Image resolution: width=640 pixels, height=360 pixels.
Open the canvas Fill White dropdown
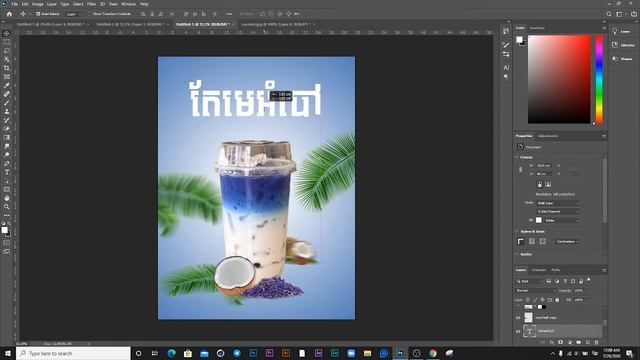pyautogui.click(x=562, y=220)
